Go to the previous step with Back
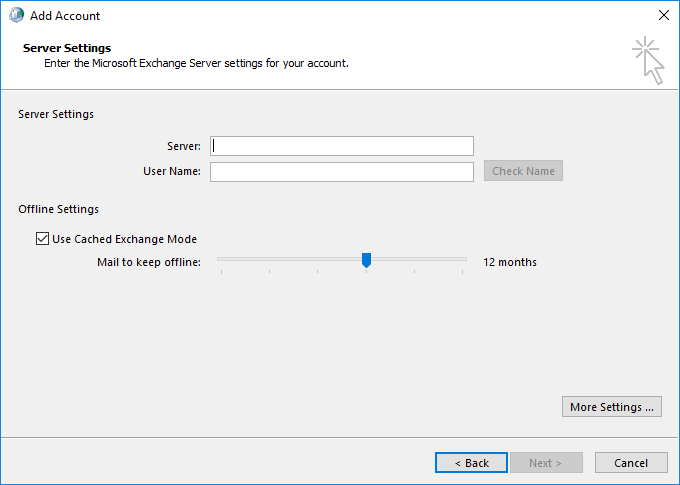 click(471, 463)
